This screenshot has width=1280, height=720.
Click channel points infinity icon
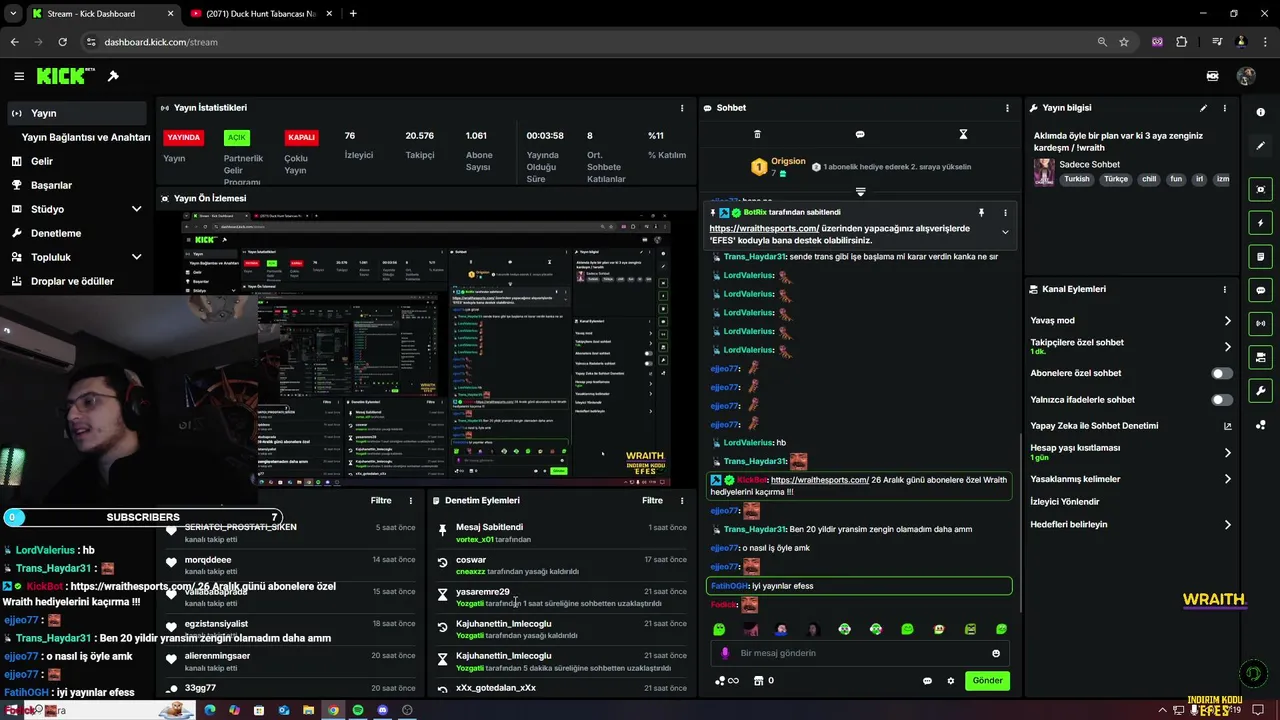click(x=727, y=681)
